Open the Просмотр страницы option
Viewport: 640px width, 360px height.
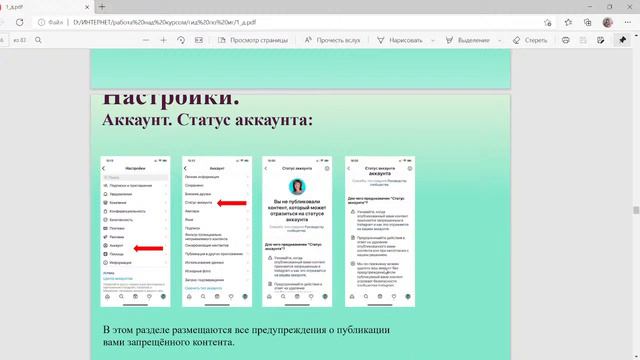(253, 40)
